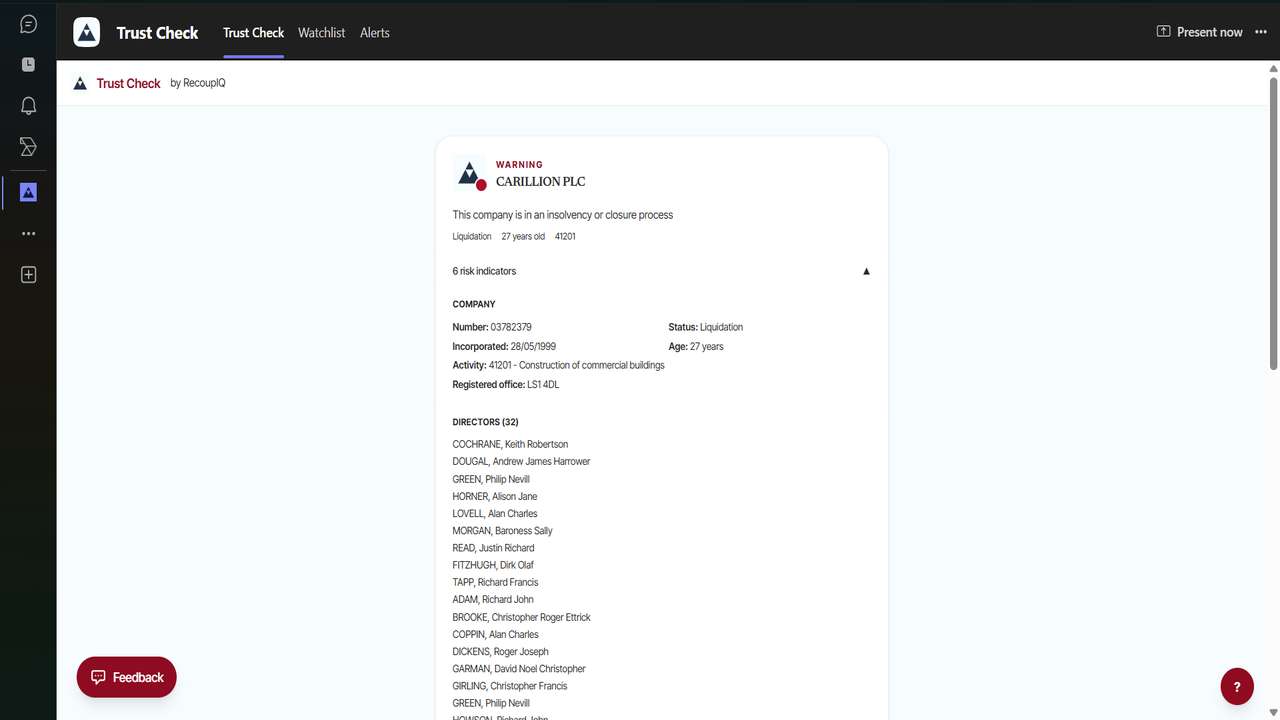Select the Trust Check app sidebar icon
The height and width of the screenshot is (720, 1280).
coord(28,192)
